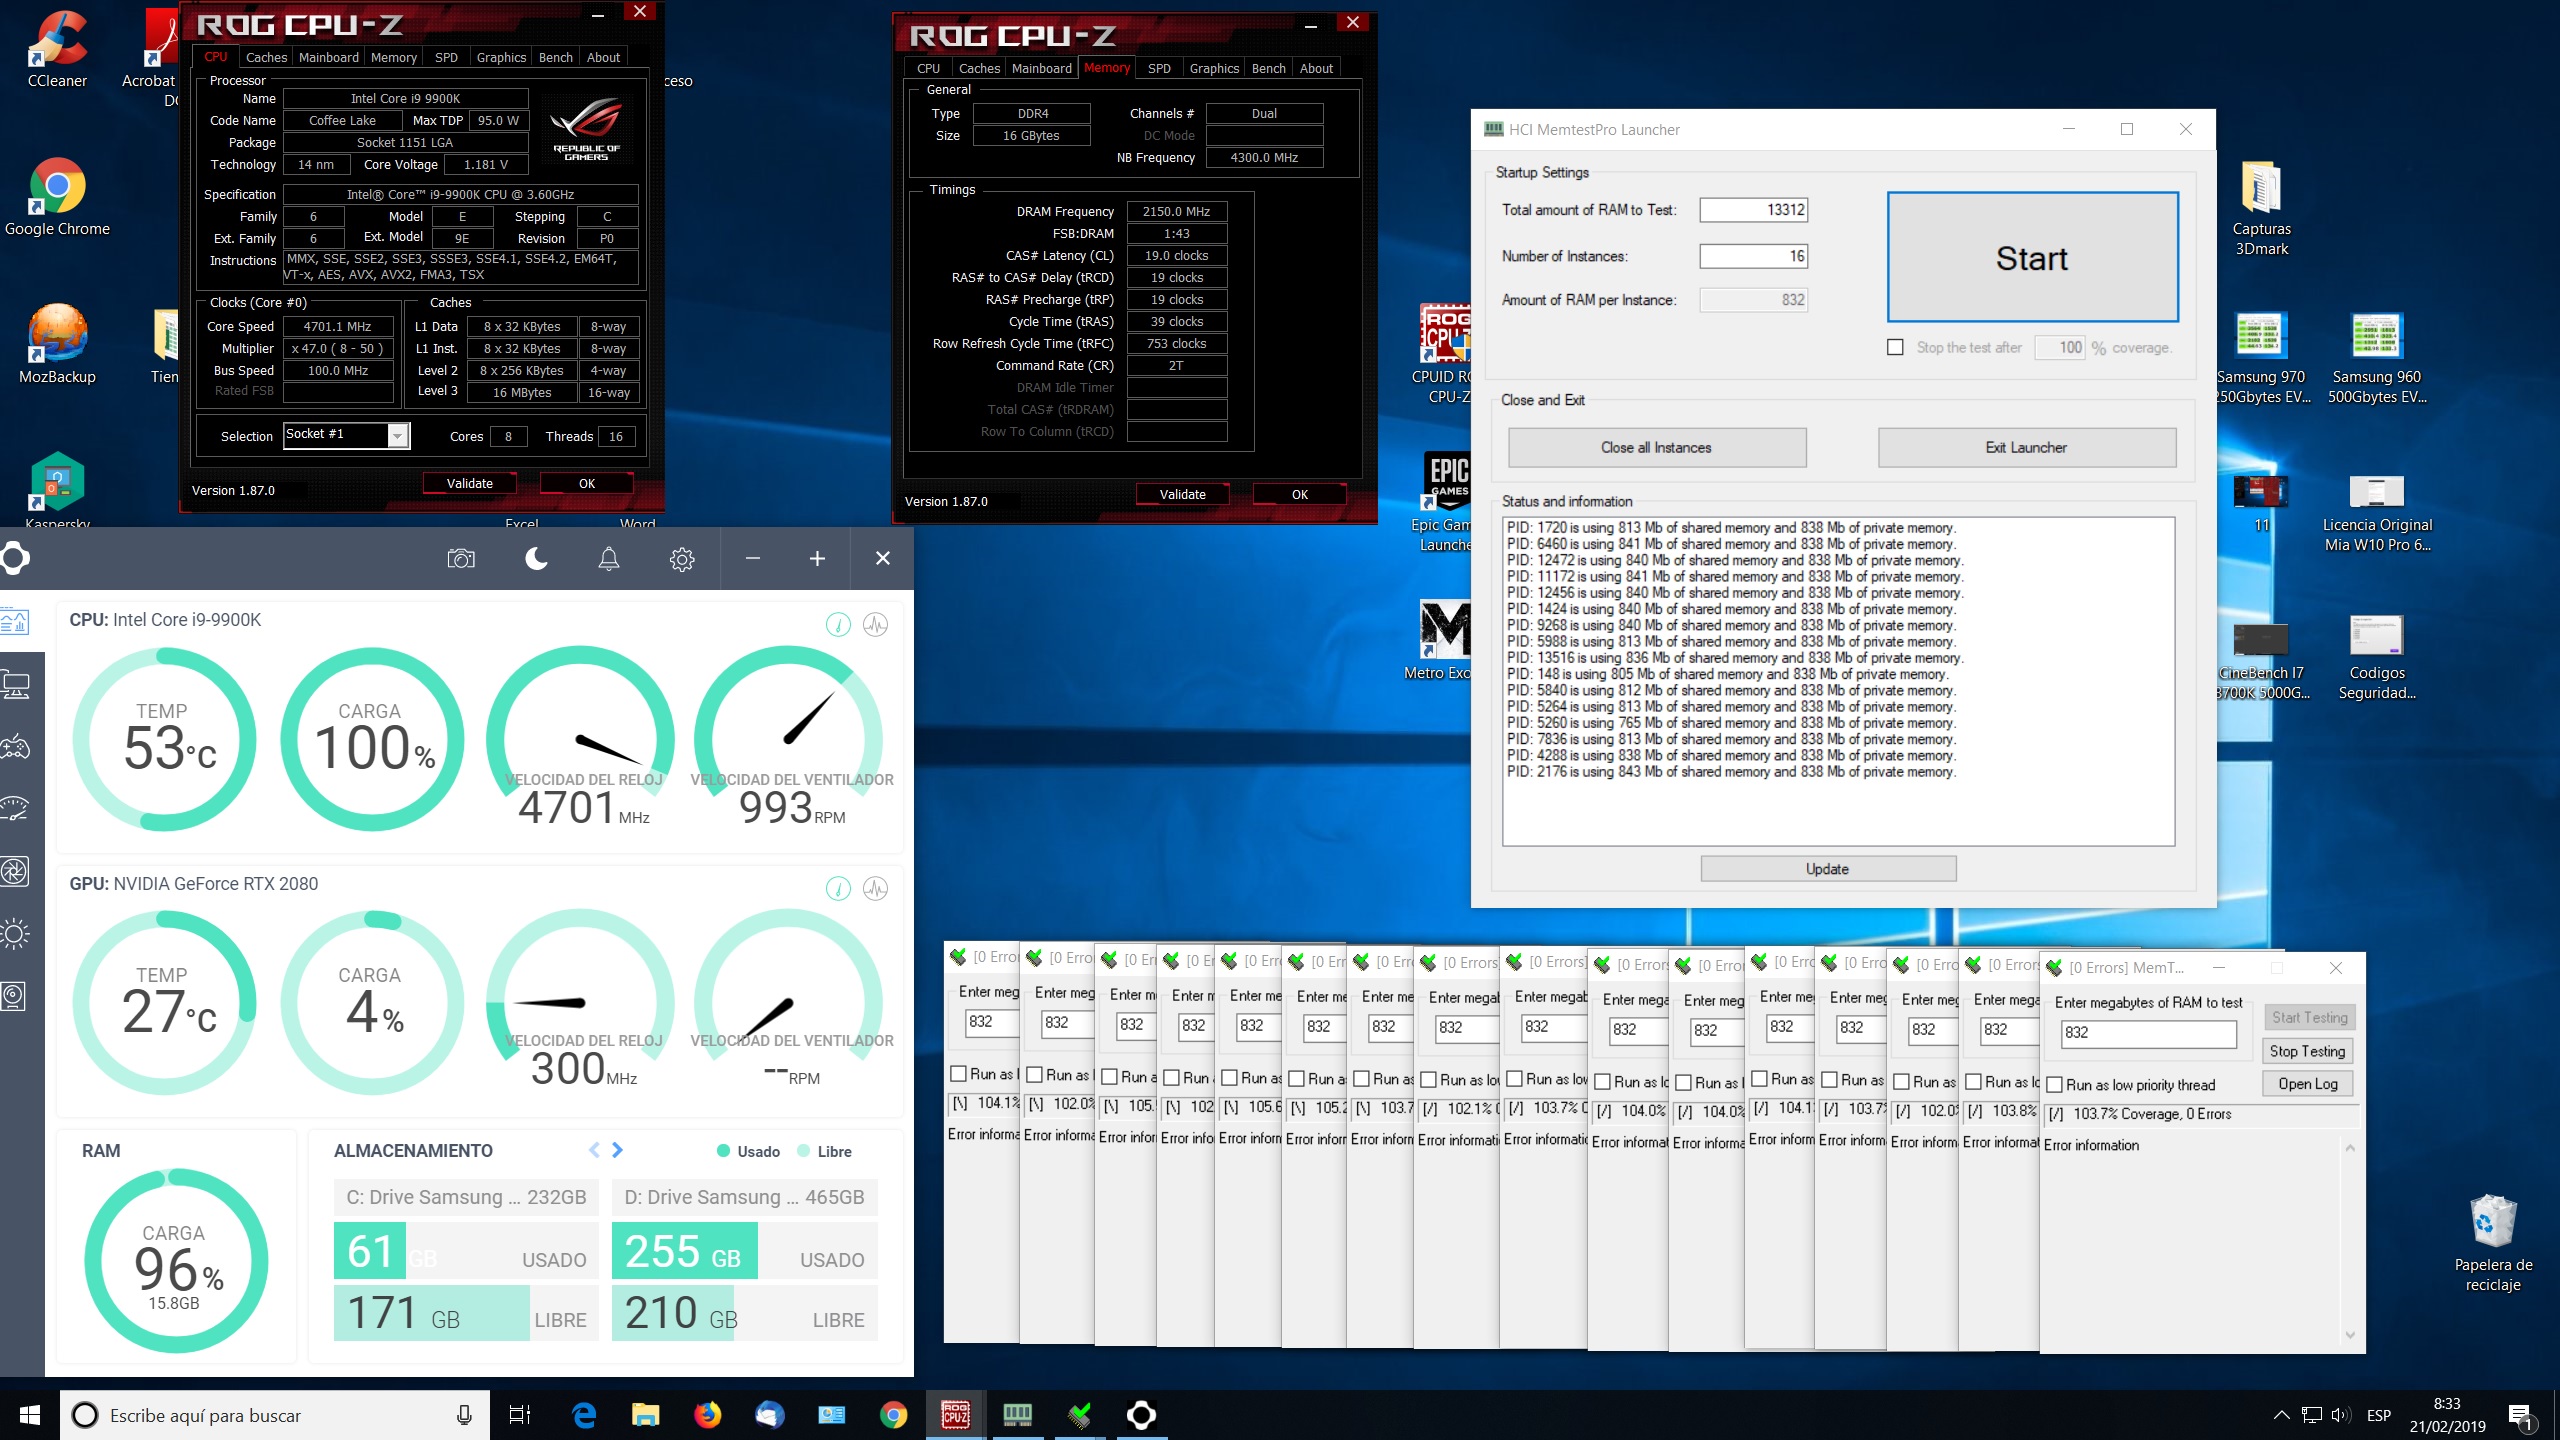
Task: Click Number of Instances field
Action: tap(1753, 256)
